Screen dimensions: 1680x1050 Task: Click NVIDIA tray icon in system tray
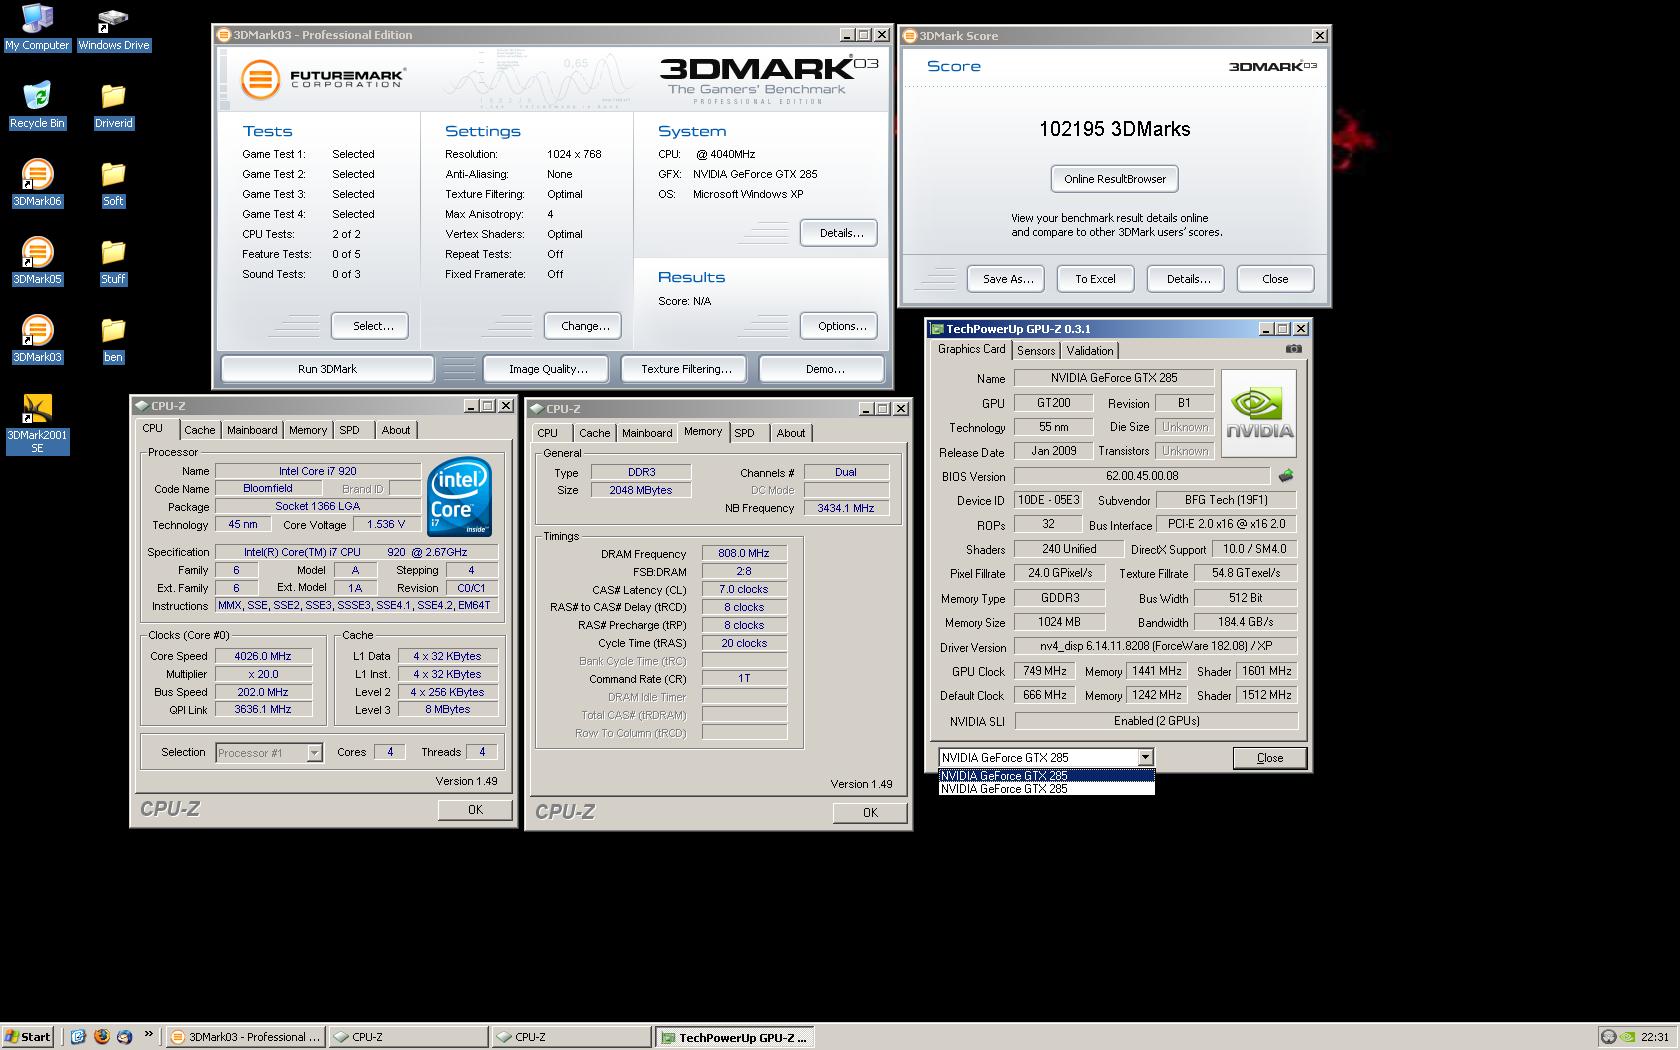point(1628,1037)
